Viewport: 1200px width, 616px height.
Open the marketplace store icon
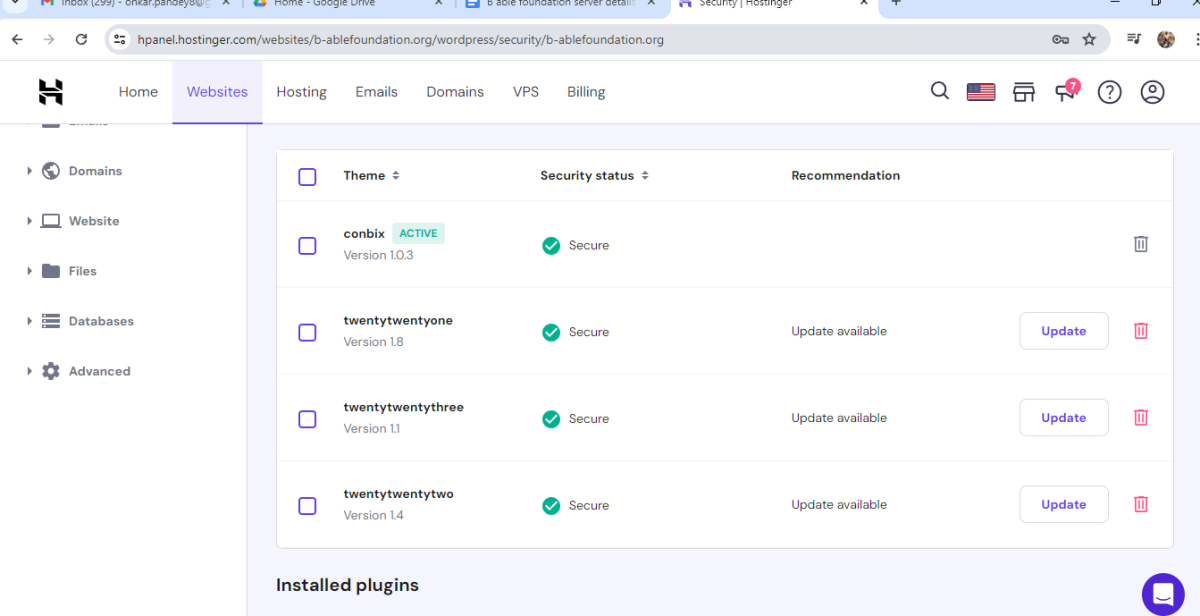coord(1023,92)
